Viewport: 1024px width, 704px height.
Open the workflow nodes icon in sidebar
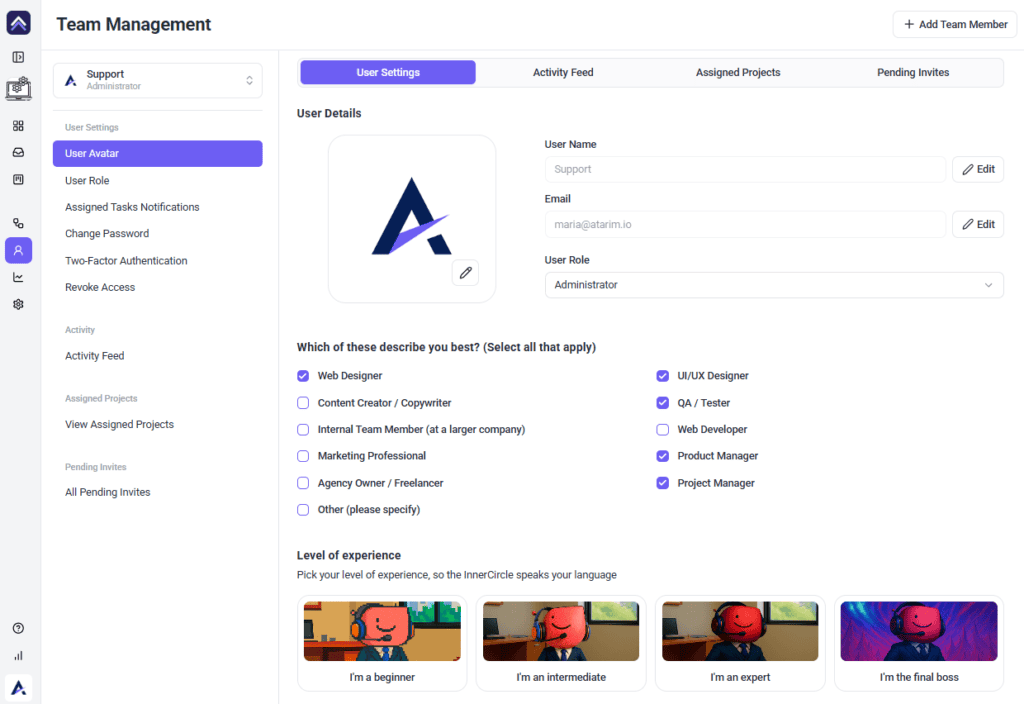[18, 223]
